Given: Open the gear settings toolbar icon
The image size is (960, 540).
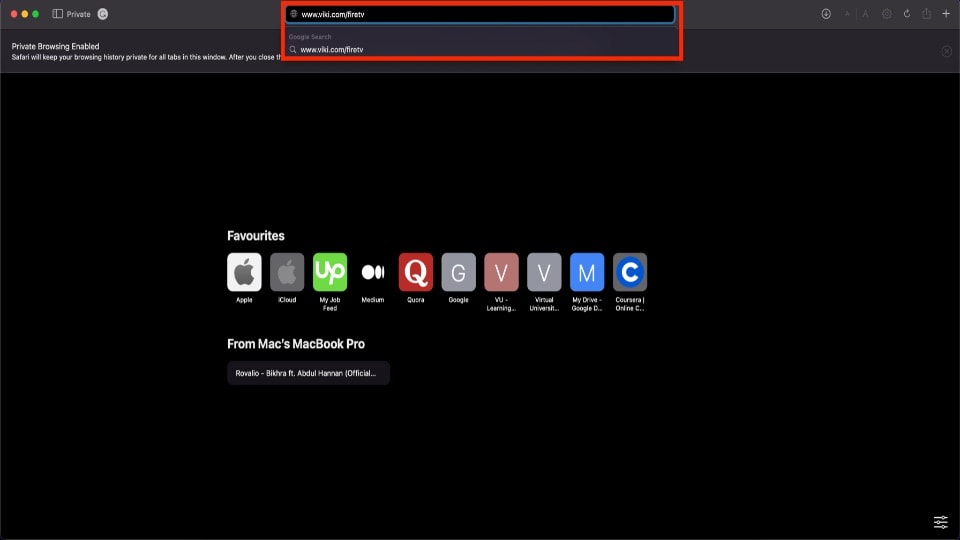Looking at the screenshot, I should point(887,13).
